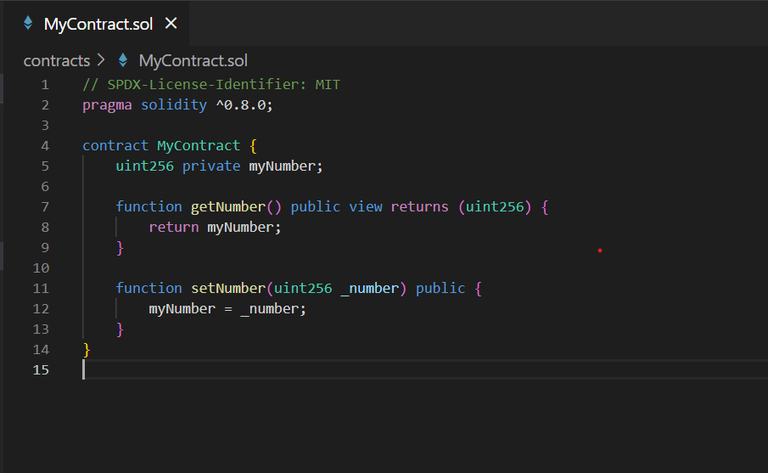Viewport: 768px width, 473px height.
Task: Click the 'getNumber' function name
Action: click(228, 207)
